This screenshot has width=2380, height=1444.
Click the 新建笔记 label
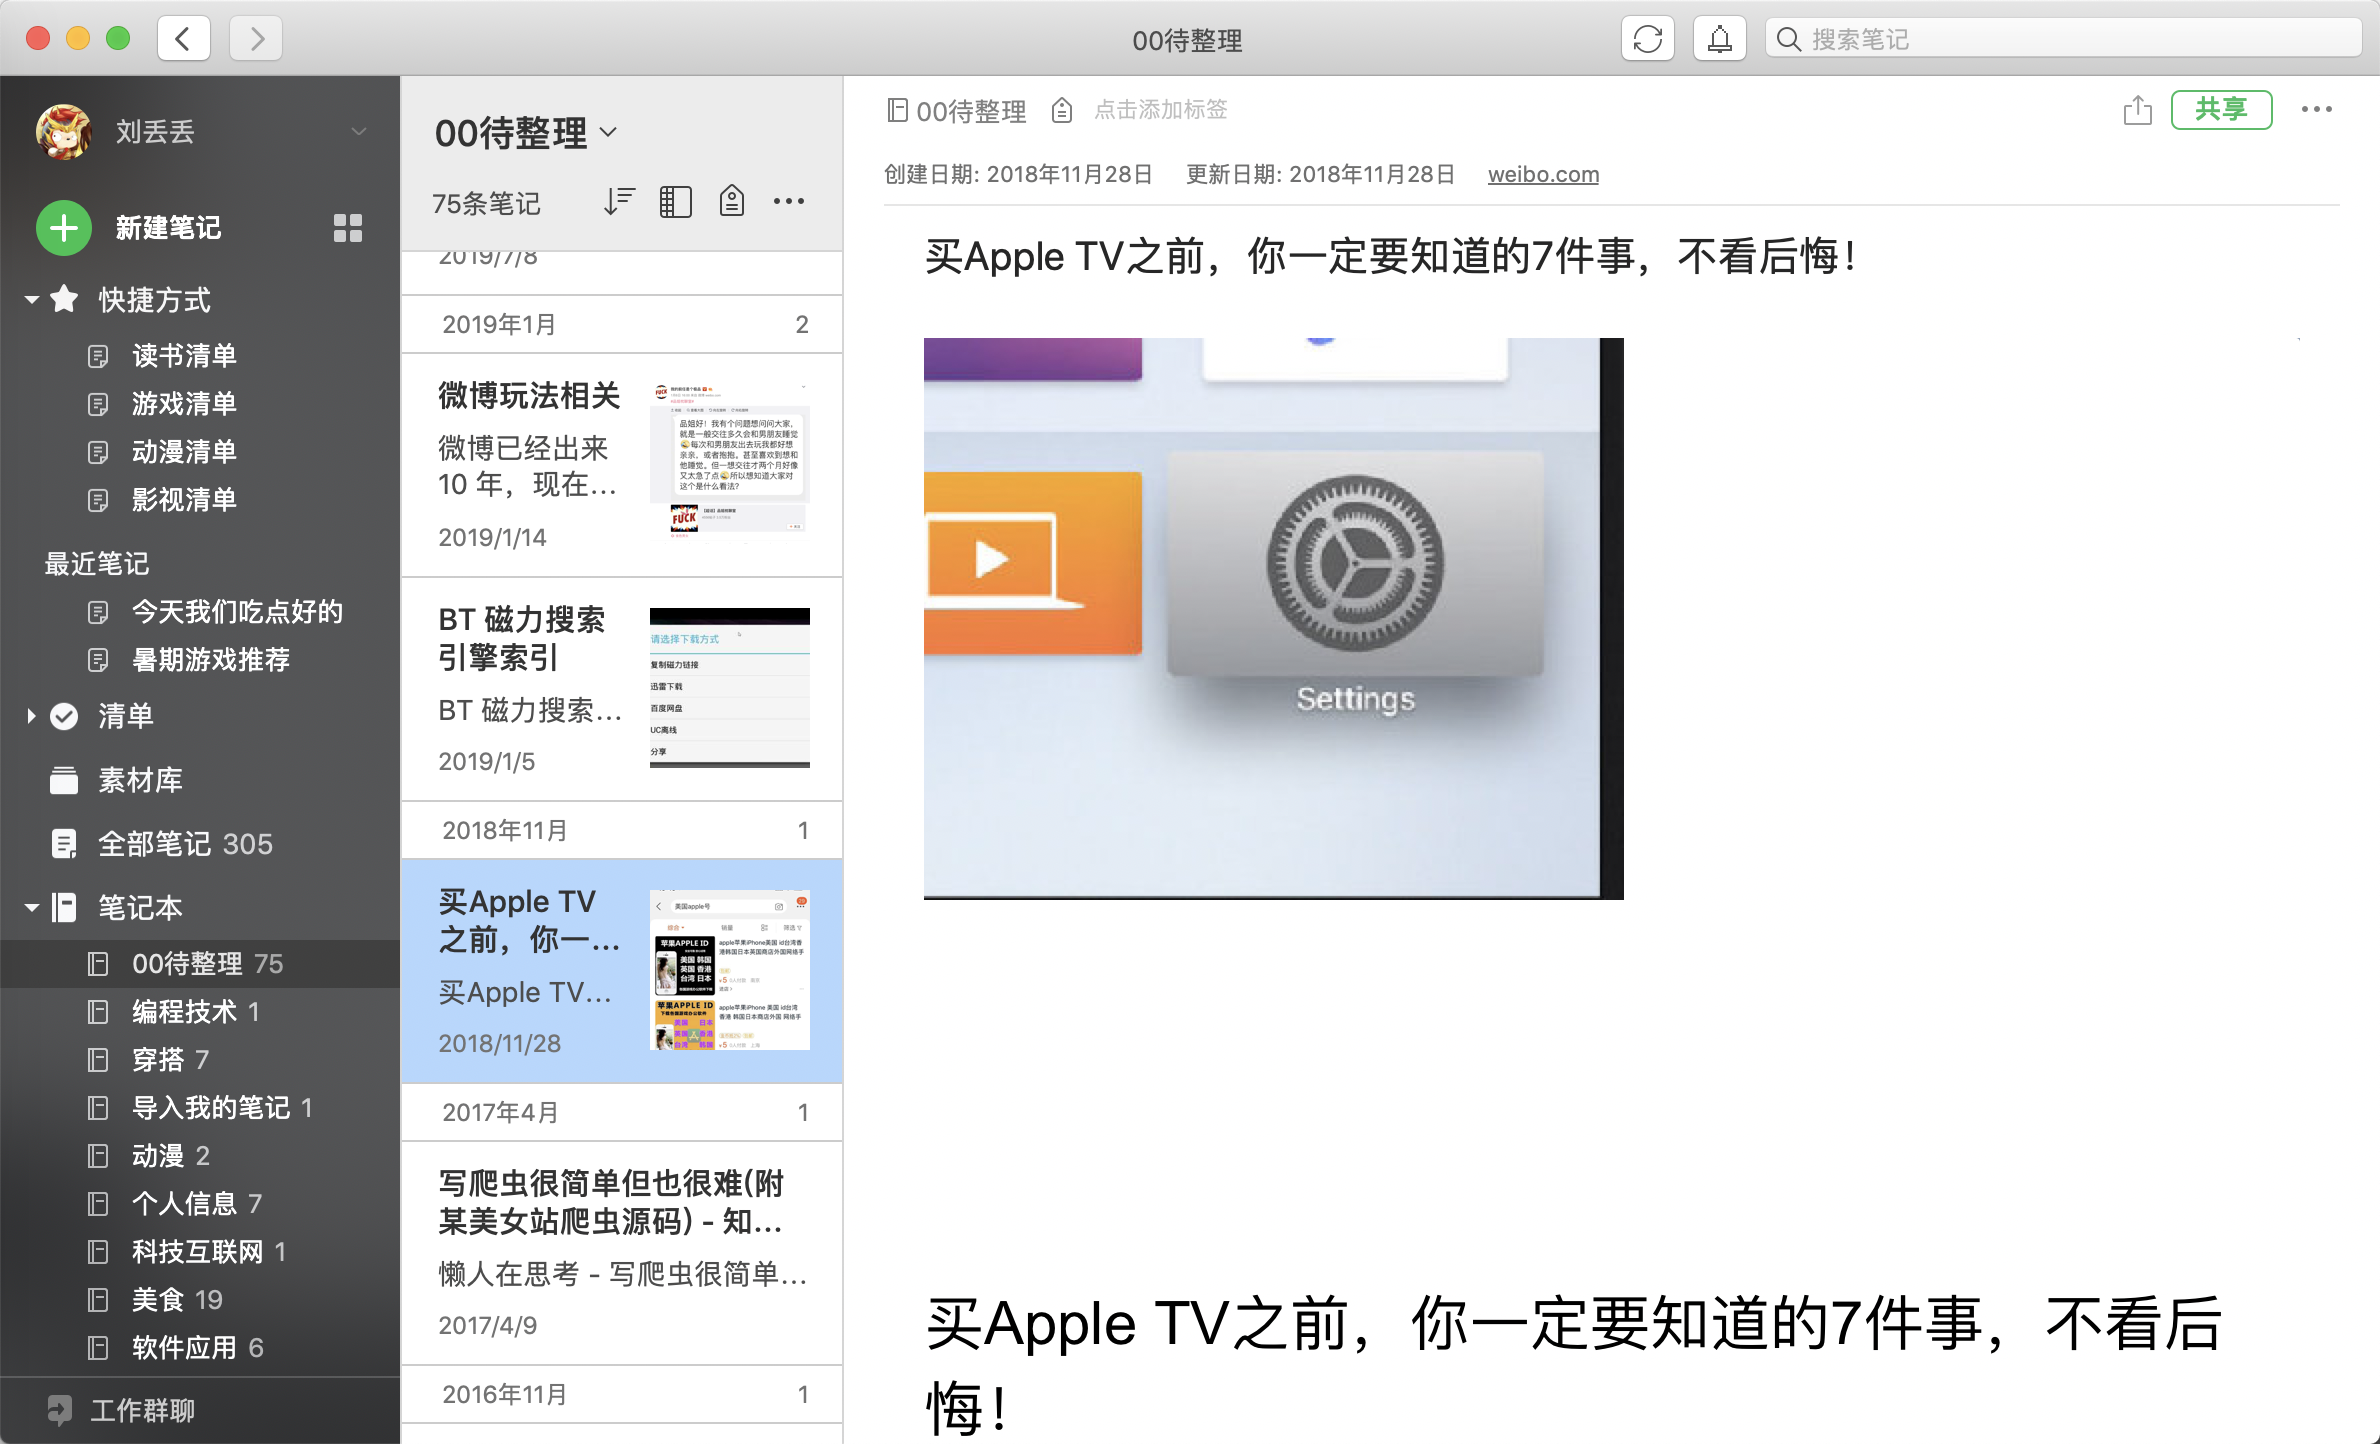point(168,228)
